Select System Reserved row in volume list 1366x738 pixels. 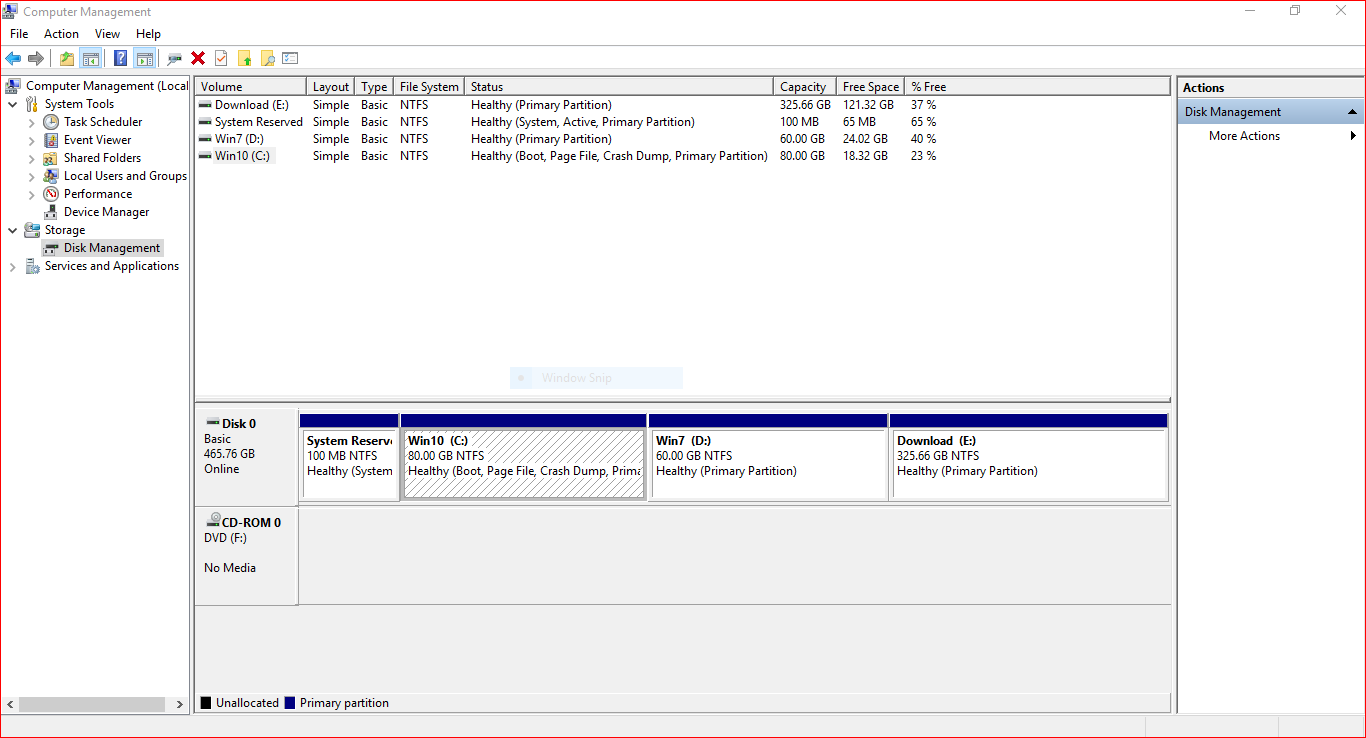coord(682,122)
